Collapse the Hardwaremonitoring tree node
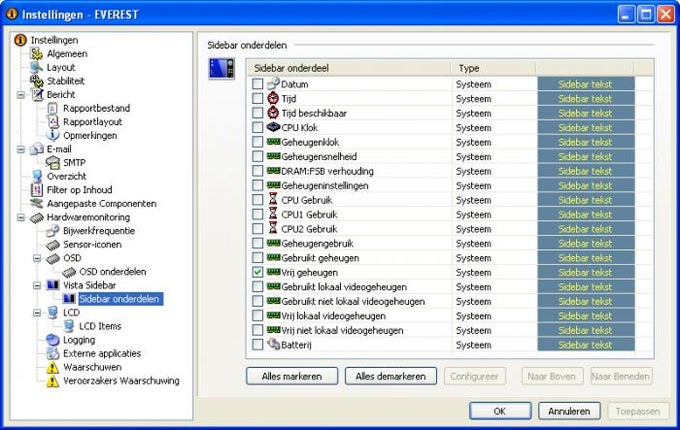Image resolution: width=680 pixels, height=430 pixels. [21, 217]
